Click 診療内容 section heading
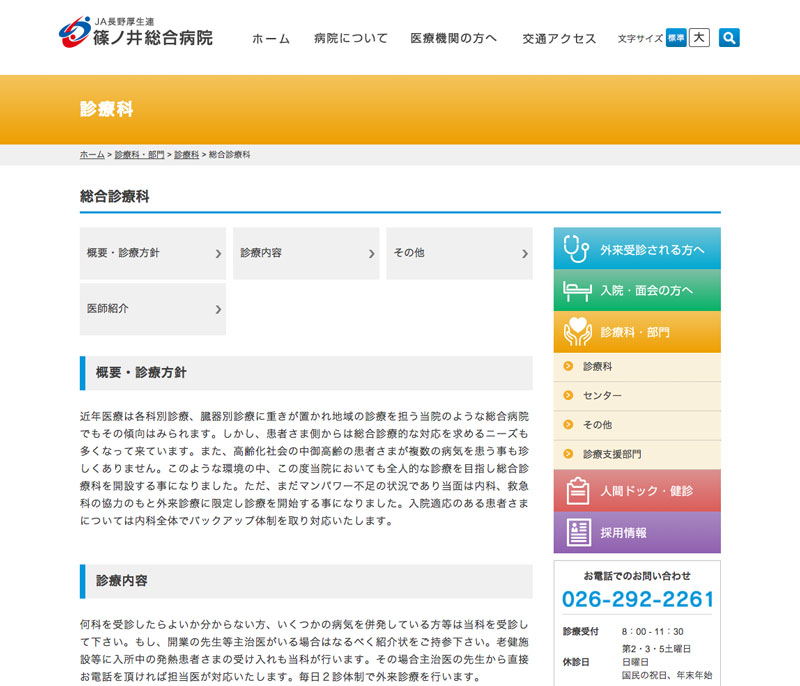The width and height of the screenshot is (800, 686). point(121,581)
